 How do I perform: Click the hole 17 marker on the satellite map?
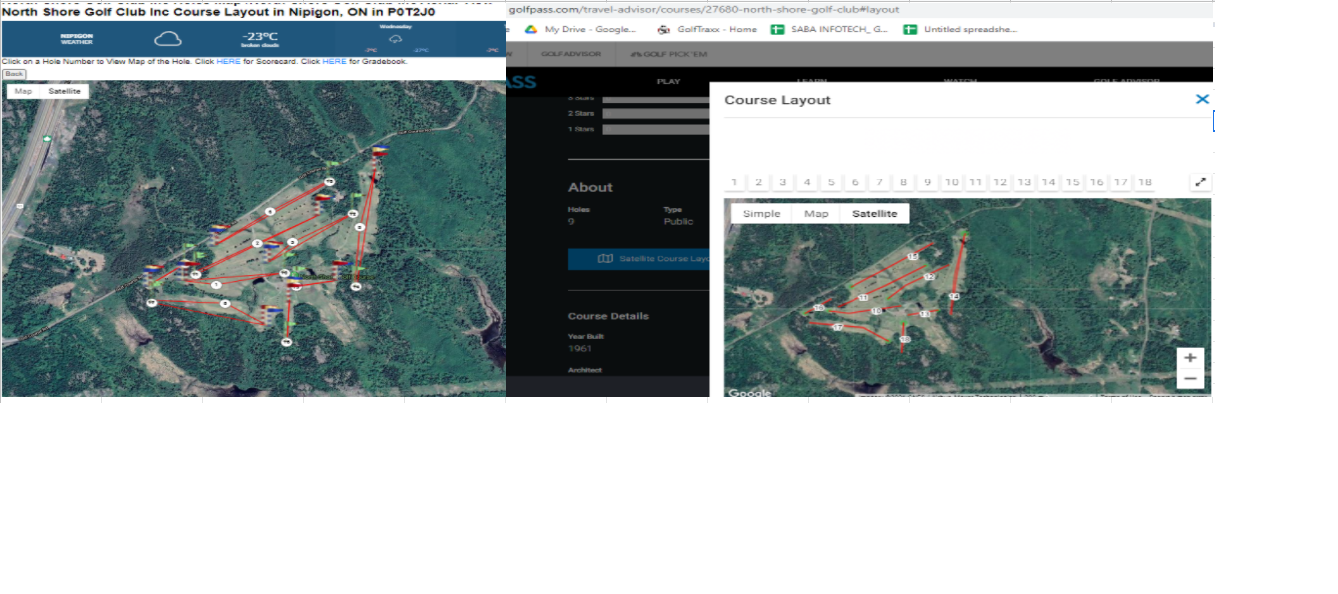coord(838,327)
